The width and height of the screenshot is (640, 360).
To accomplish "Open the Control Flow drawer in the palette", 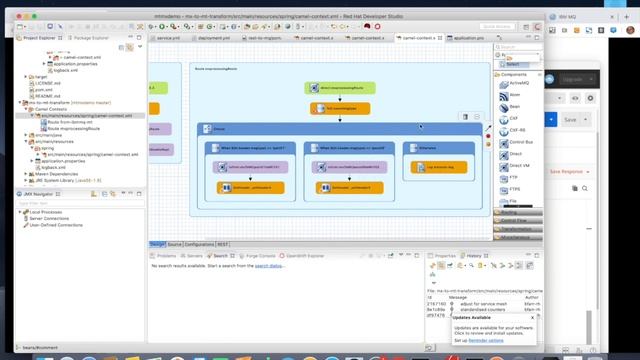I will (518, 221).
